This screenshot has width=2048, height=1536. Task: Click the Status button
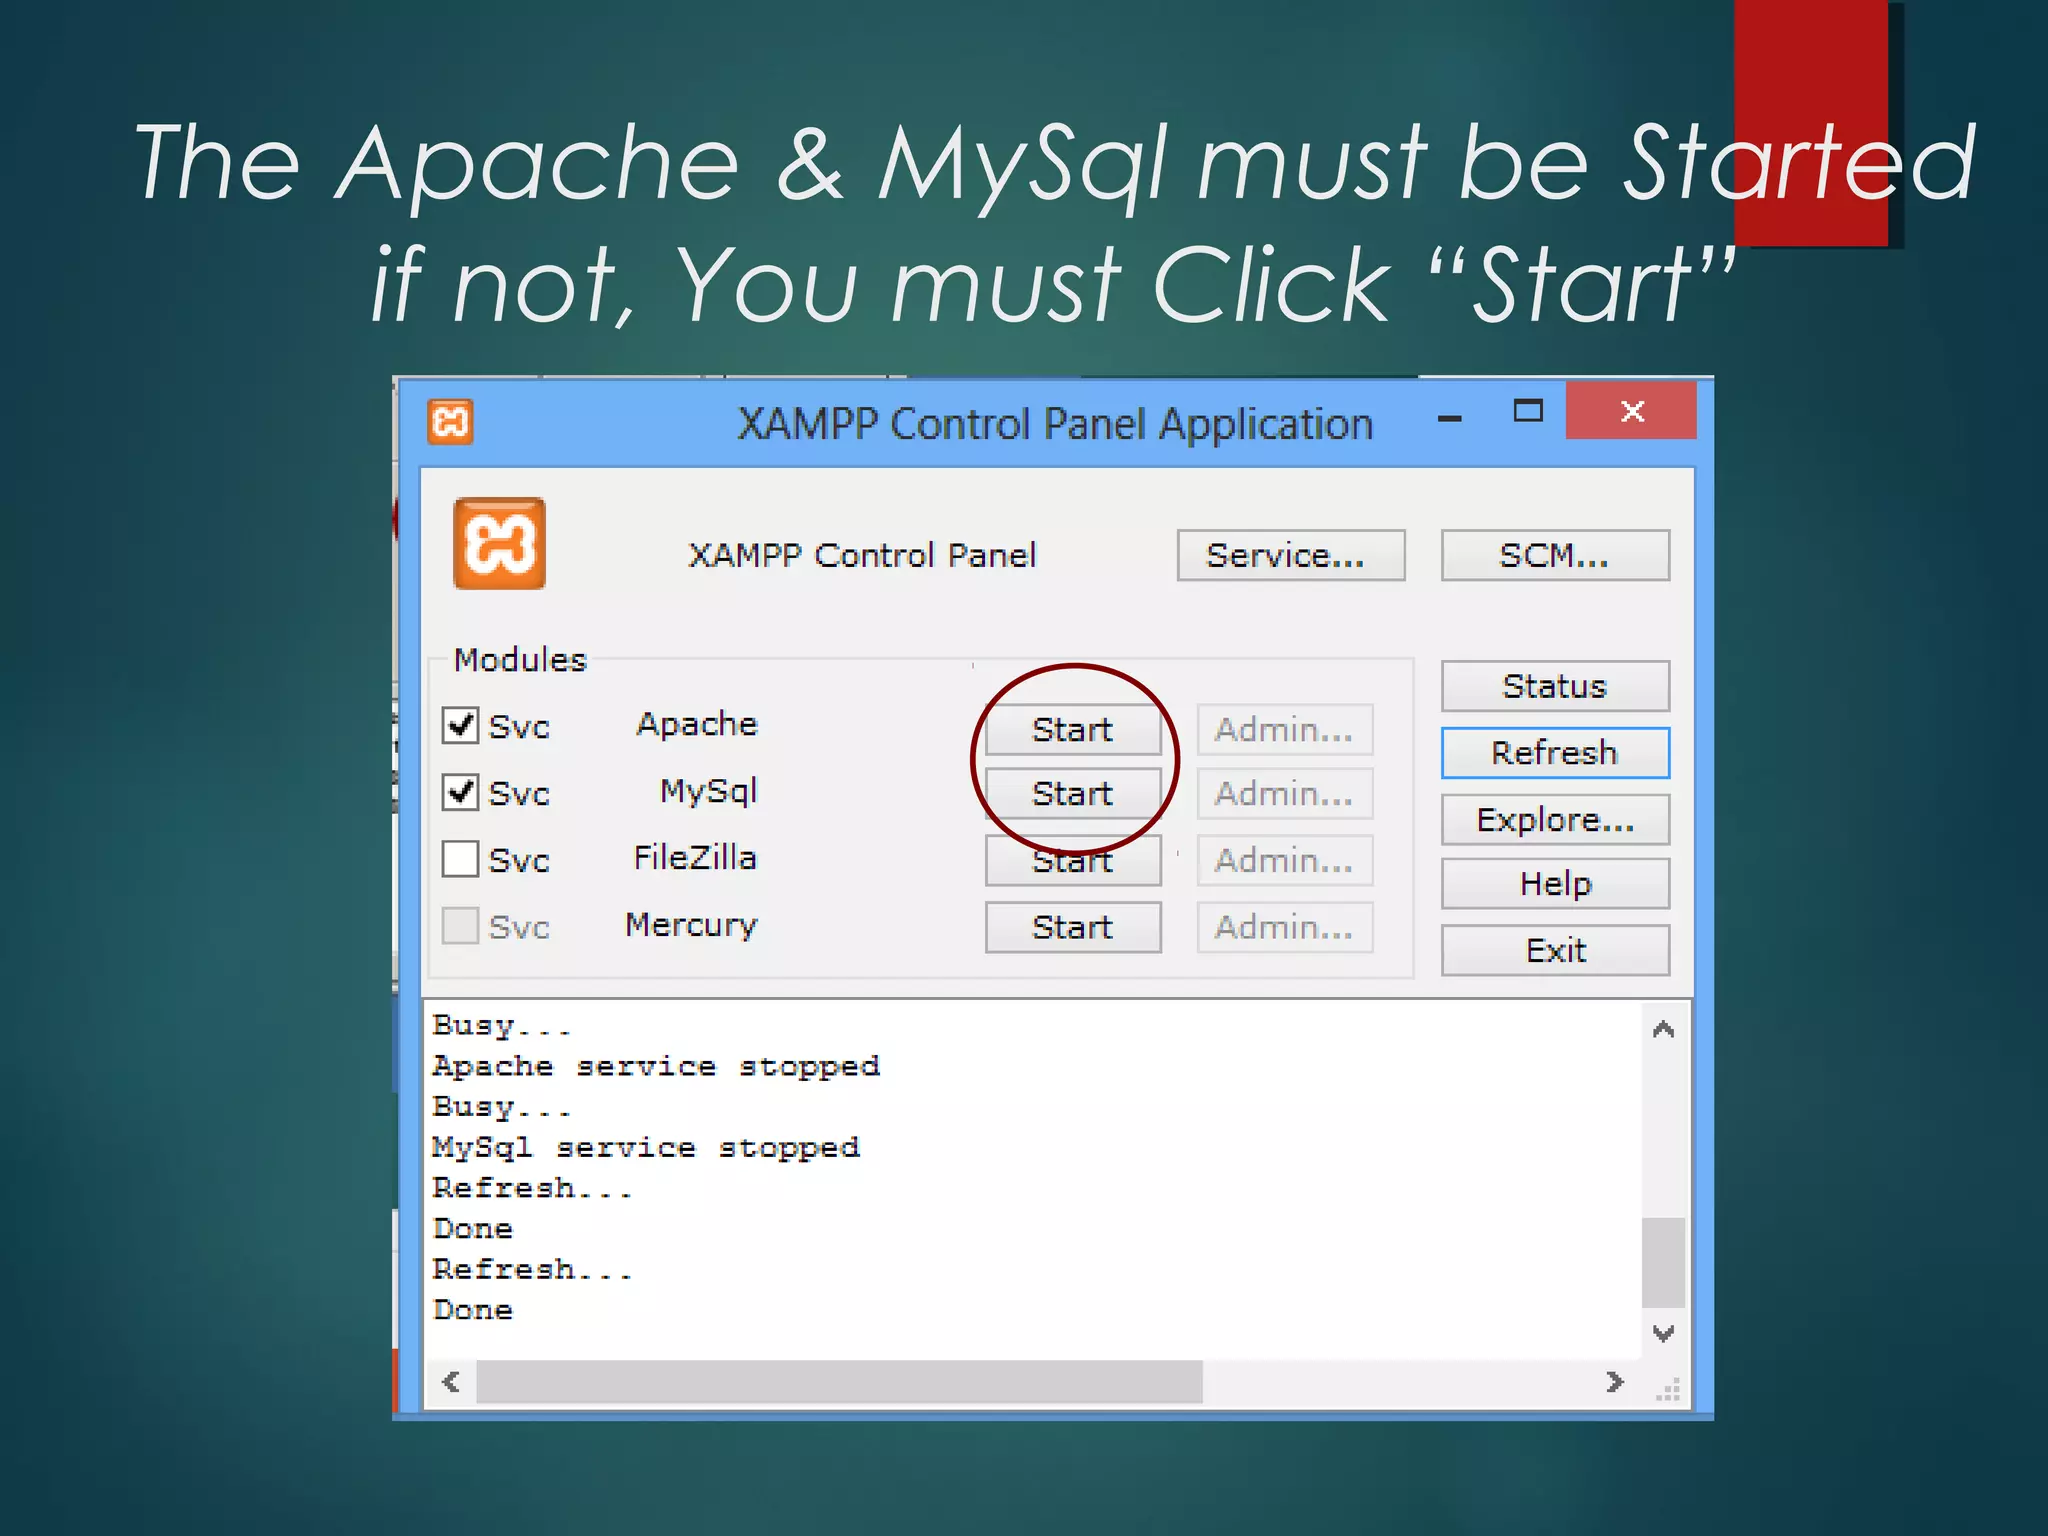[x=1555, y=686]
